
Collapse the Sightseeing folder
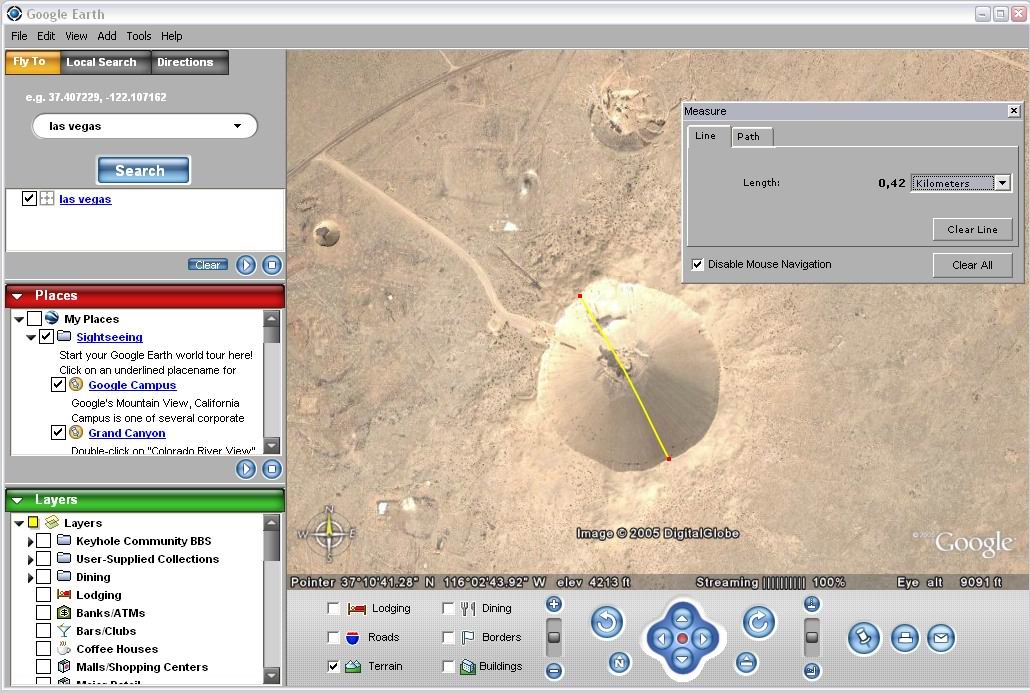[31, 337]
